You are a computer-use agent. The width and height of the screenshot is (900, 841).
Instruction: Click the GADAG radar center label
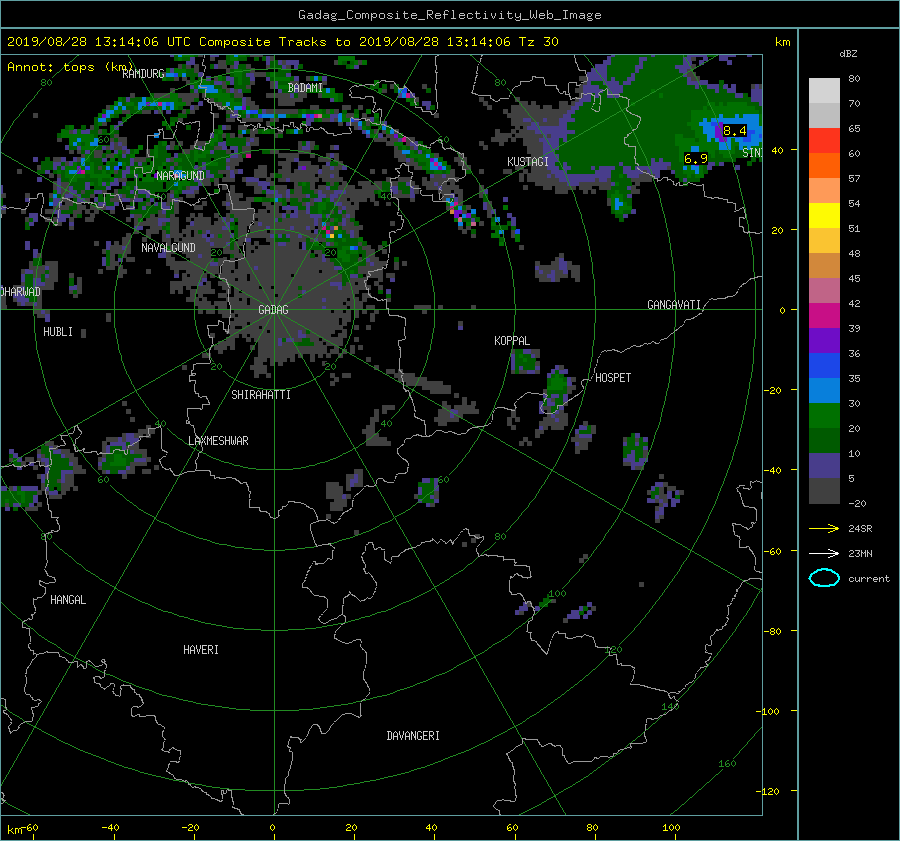click(x=273, y=310)
